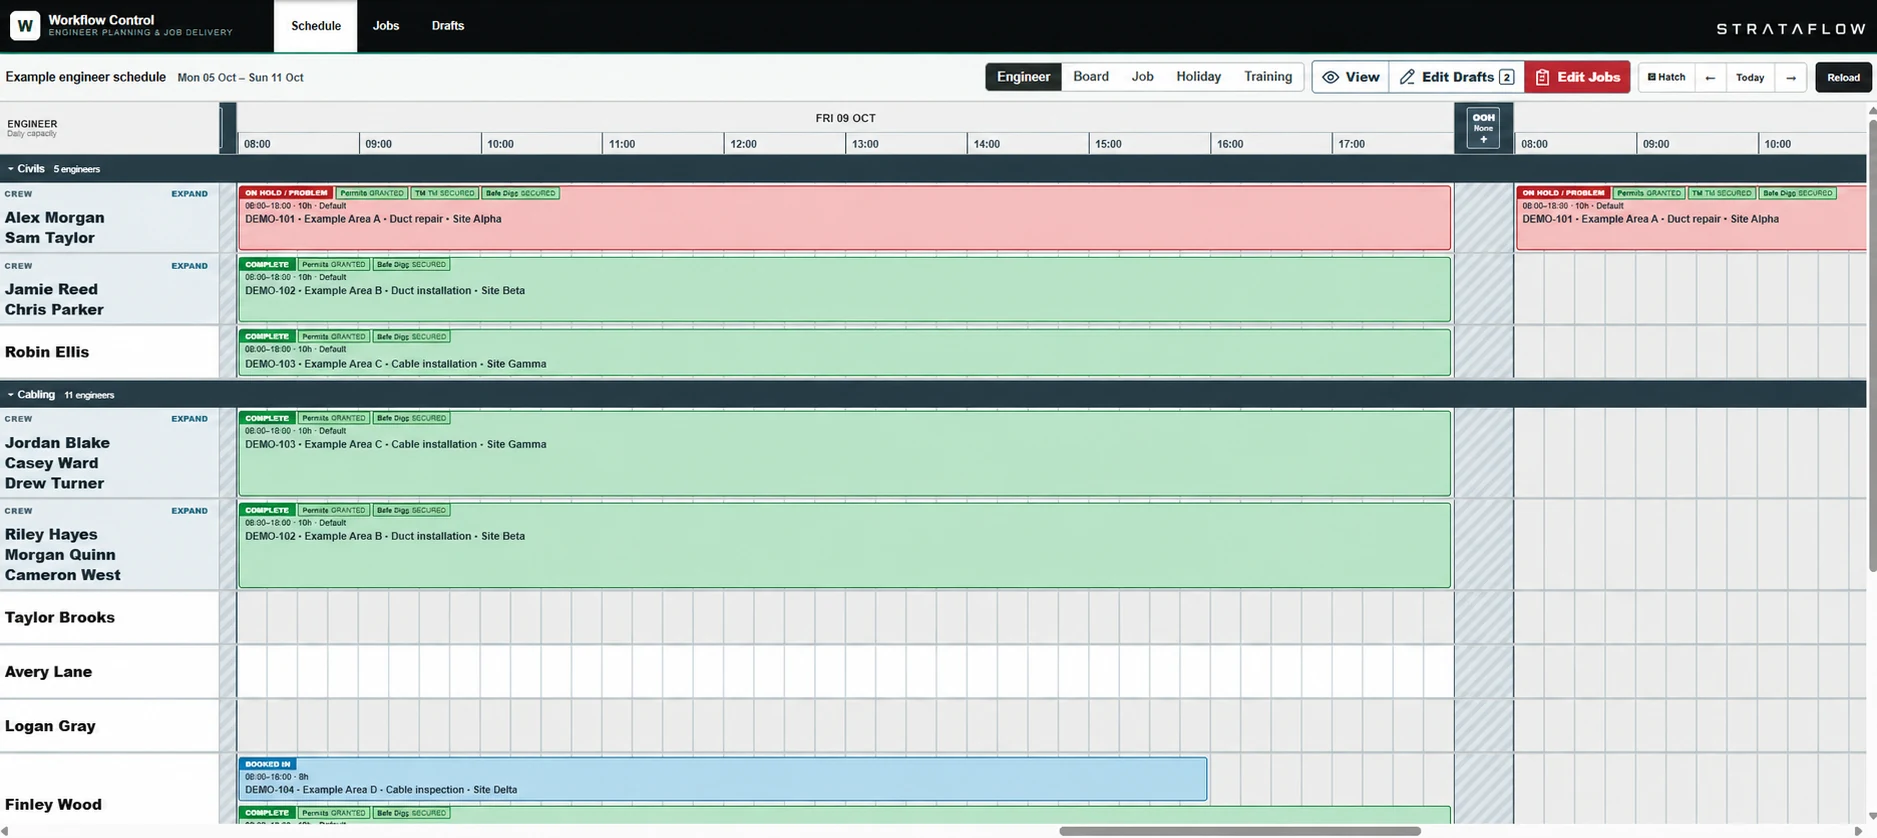Open DEMO-104 Cable inspection job block
The height and width of the screenshot is (838, 1877).
point(722,780)
